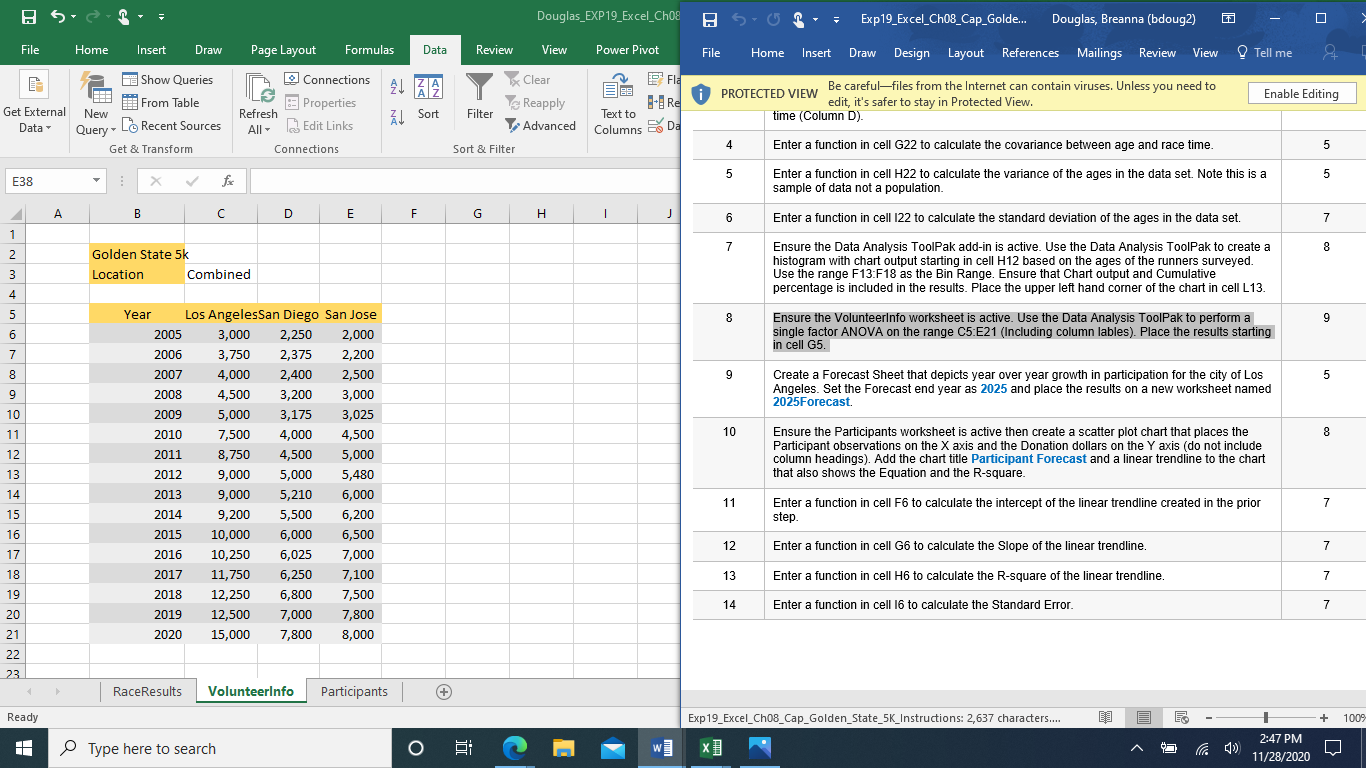Adjust the Word zoom slider
Image resolution: width=1366 pixels, height=768 pixels.
(x=1268, y=717)
